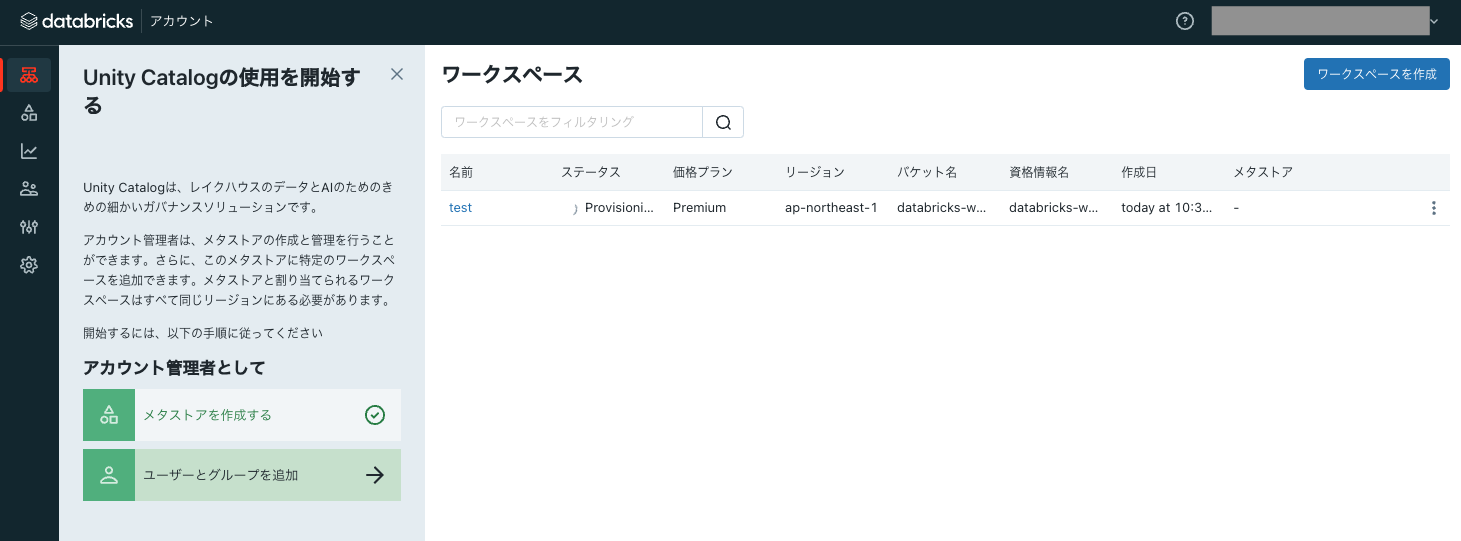Open the Usage chart sidebar icon

point(29,151)
